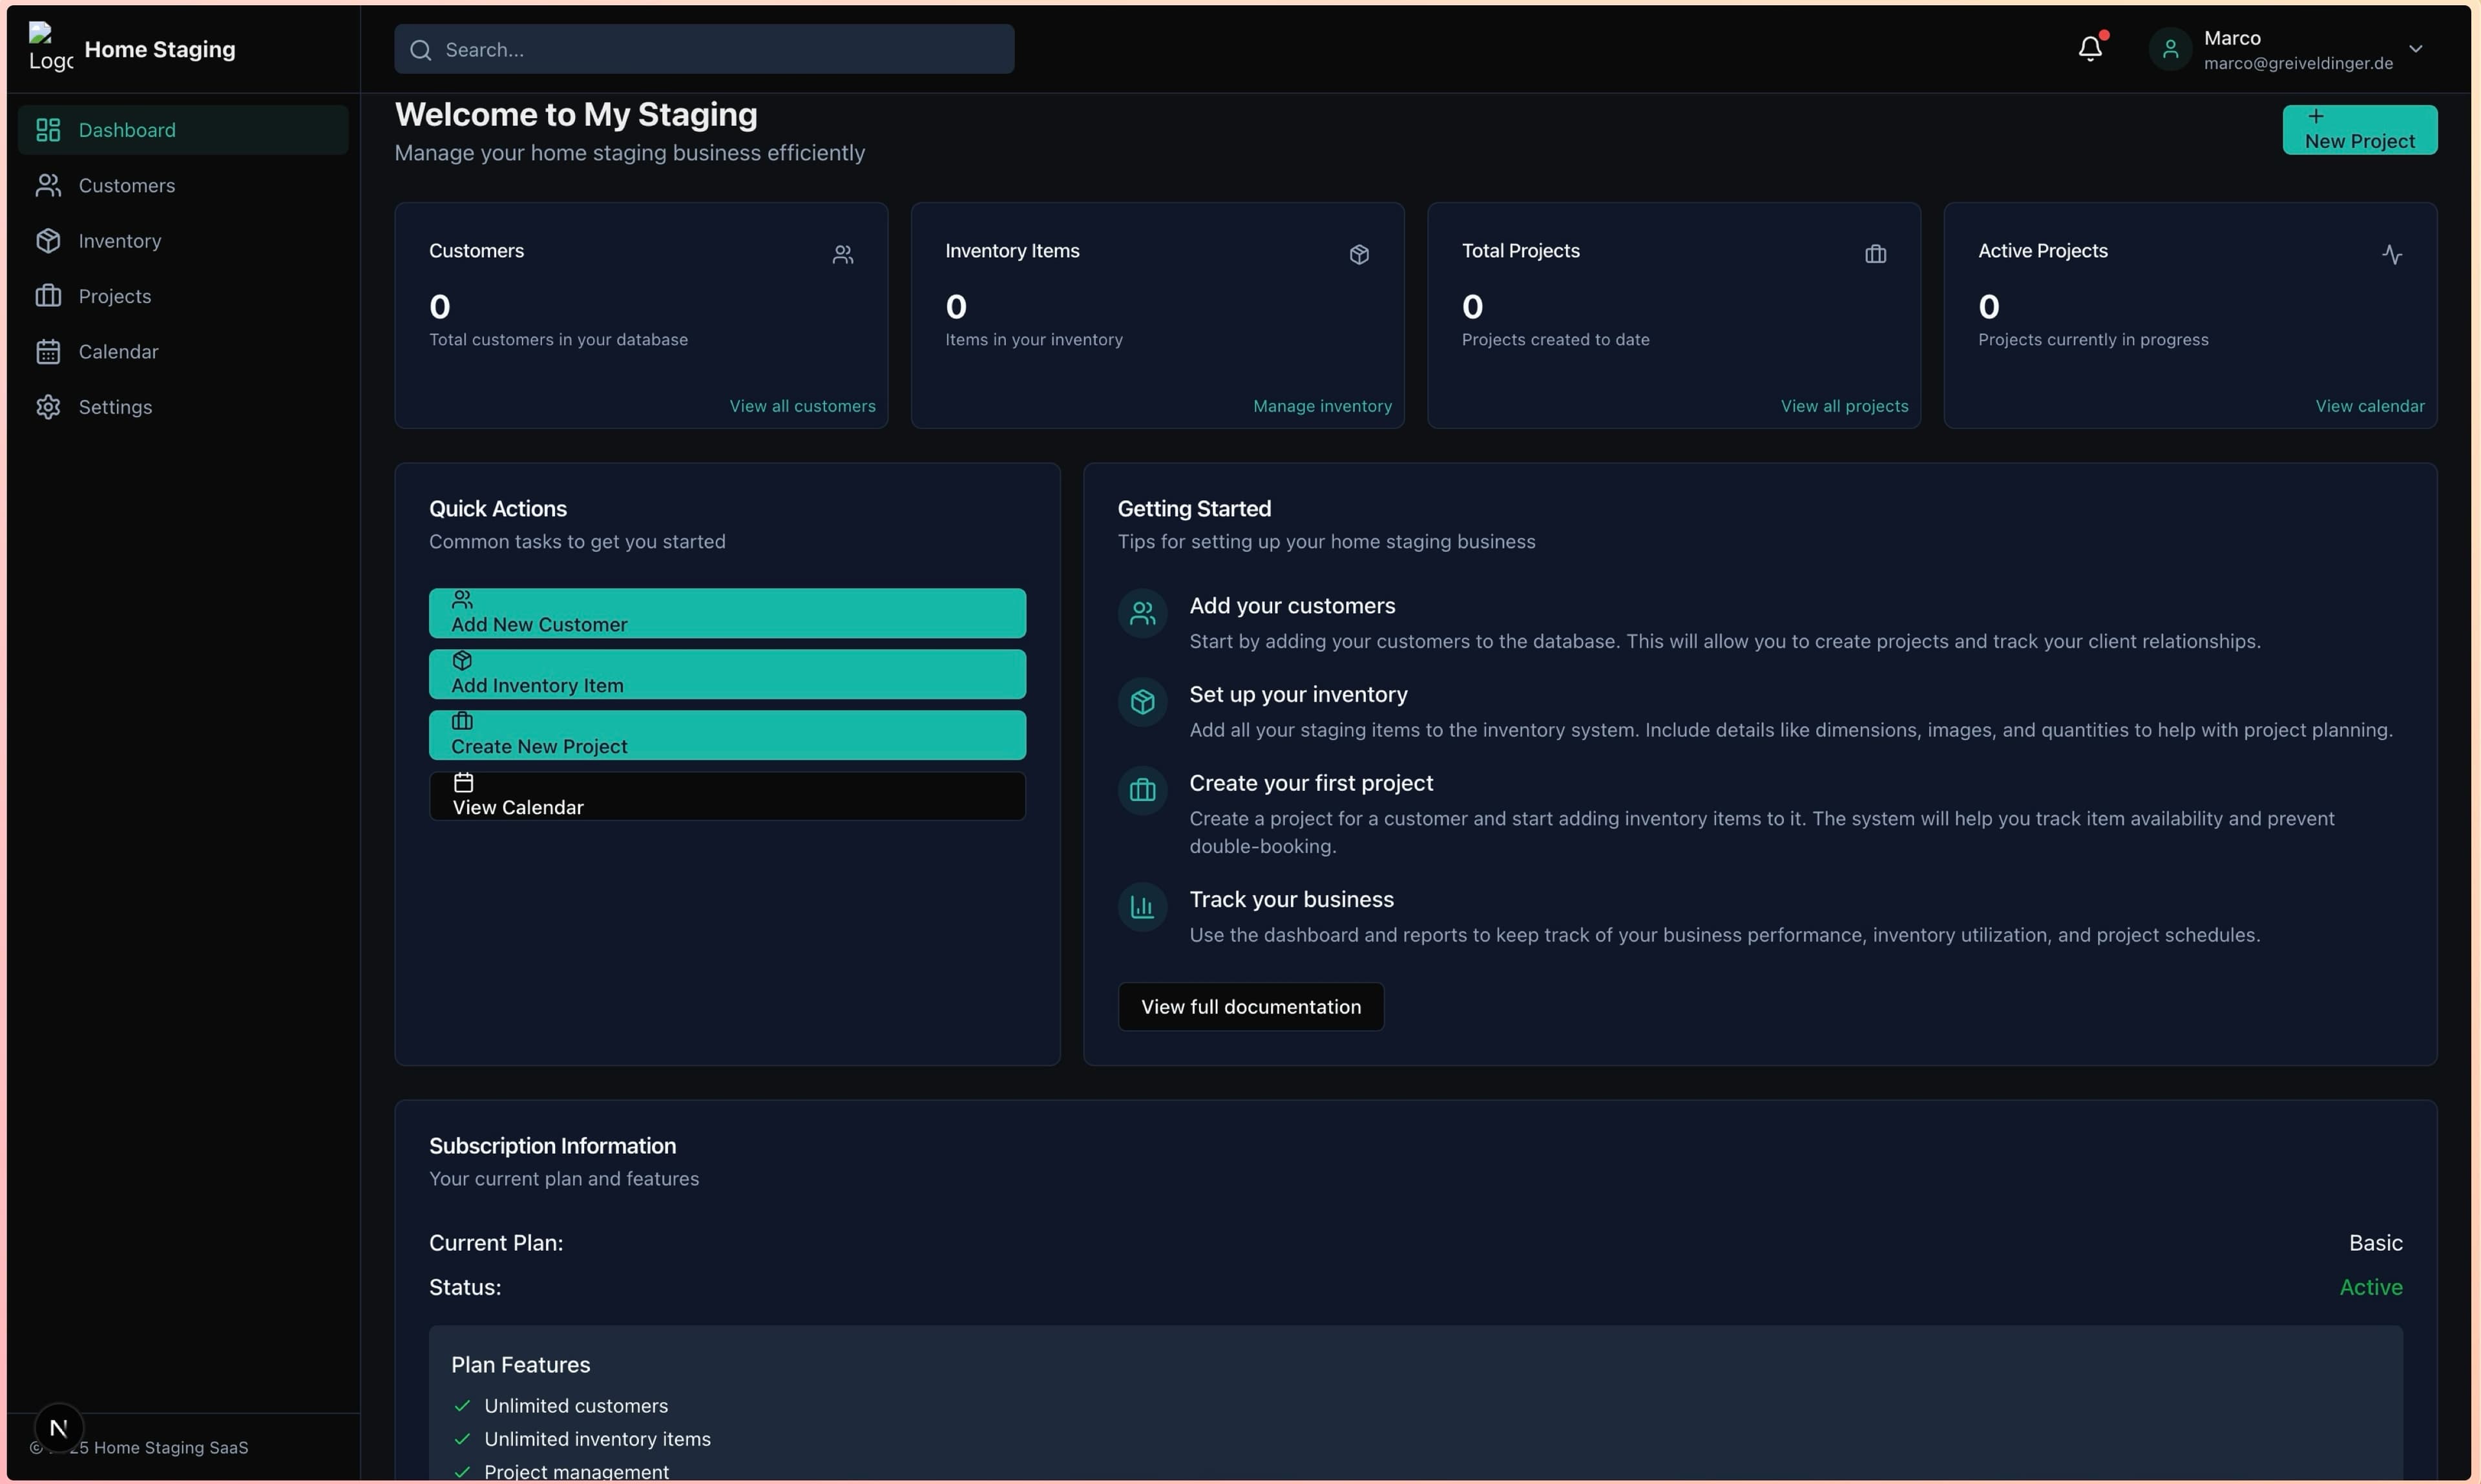Click the user avatar icon in the header
The height and width of the screenshot is (1484, 2481).
tap(2170, 48)
